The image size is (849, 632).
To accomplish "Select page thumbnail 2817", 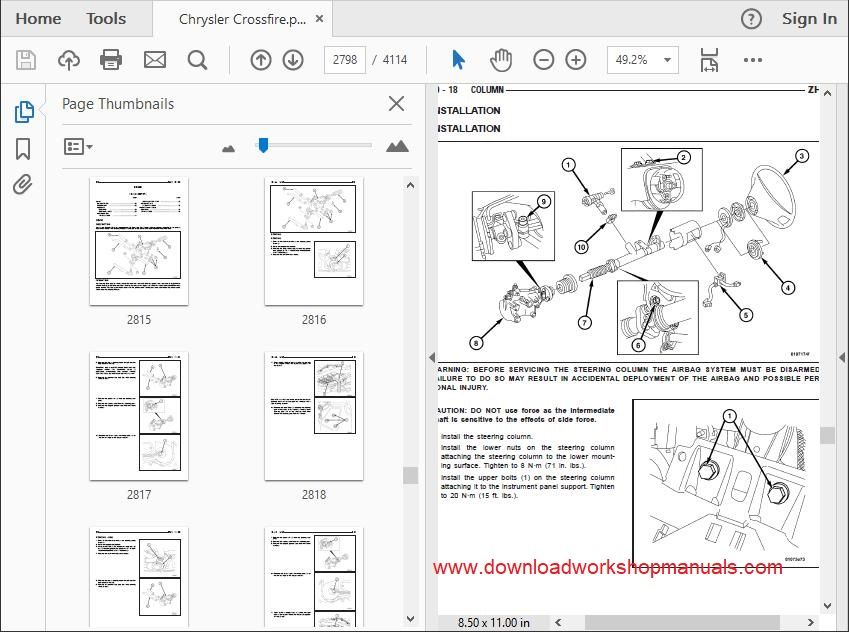I will 139,416.
